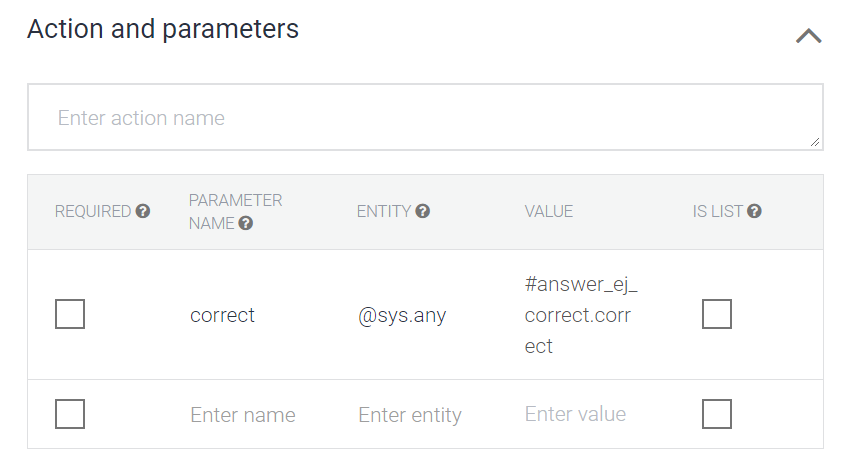This screenshot has height=462, width=847.
Task: Click the Enter value field
Action: coord(575,414)
